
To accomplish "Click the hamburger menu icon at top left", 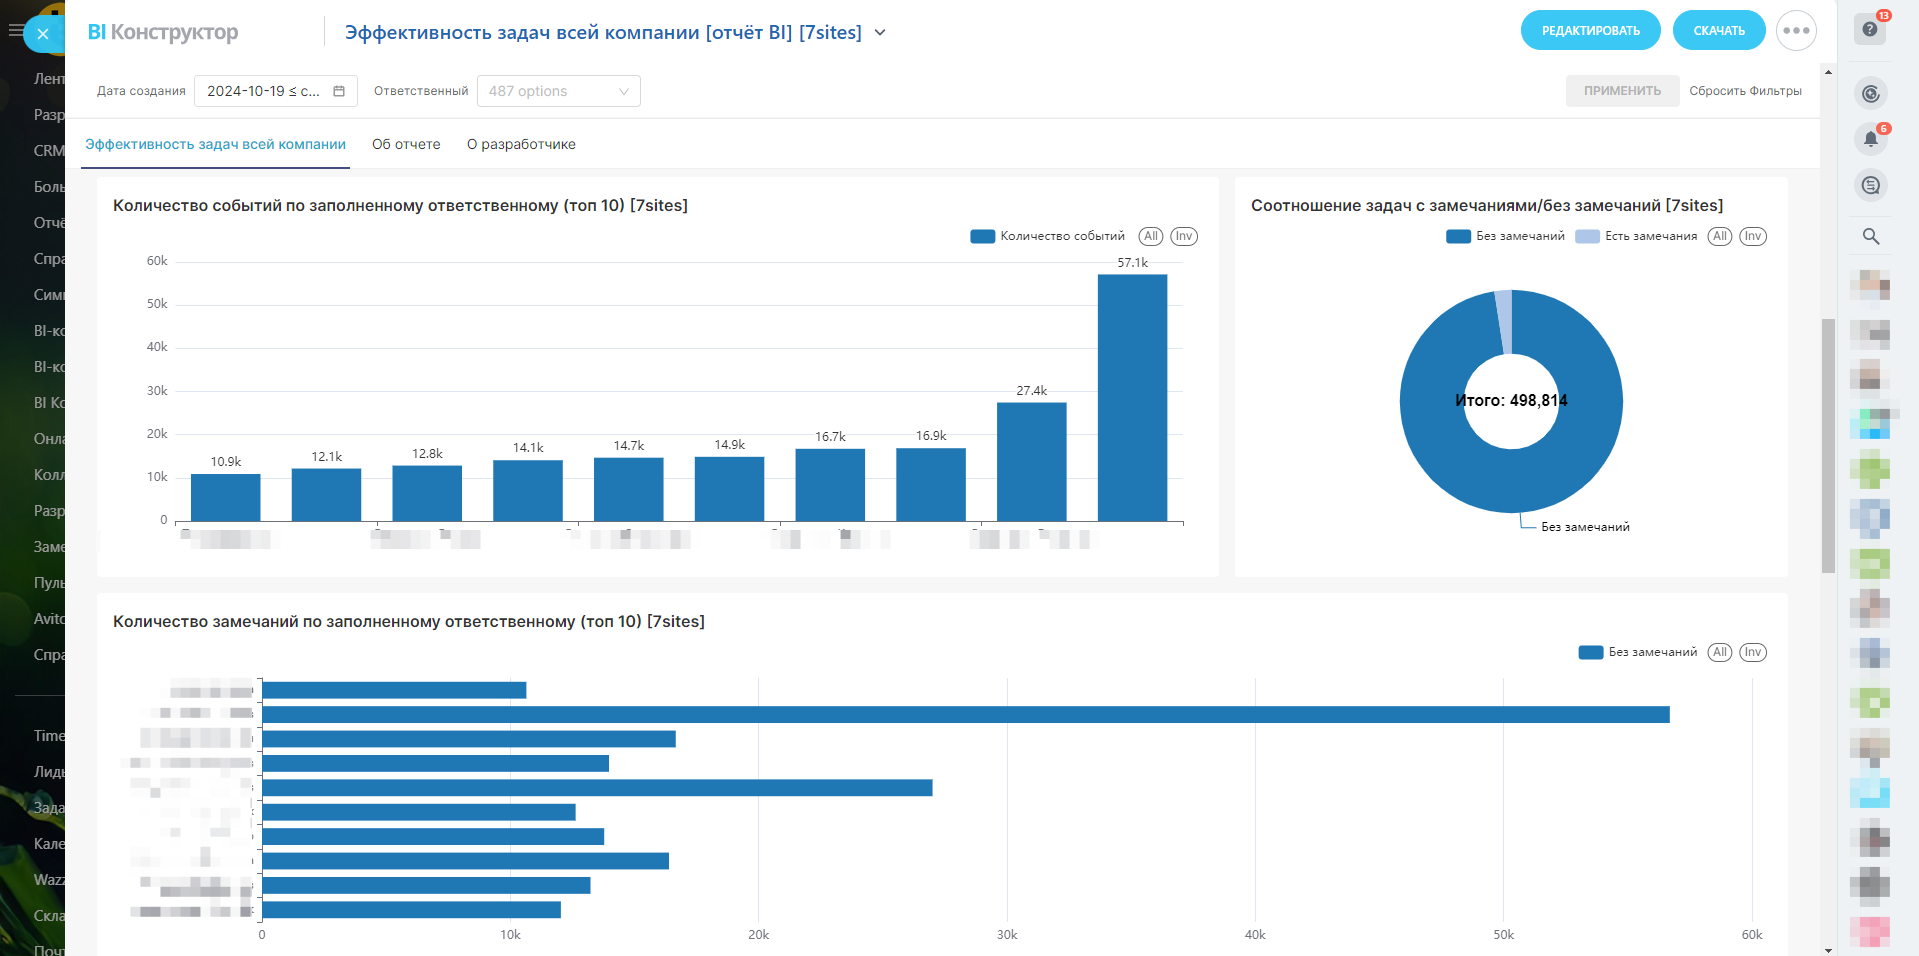I will tap(15, 30).
